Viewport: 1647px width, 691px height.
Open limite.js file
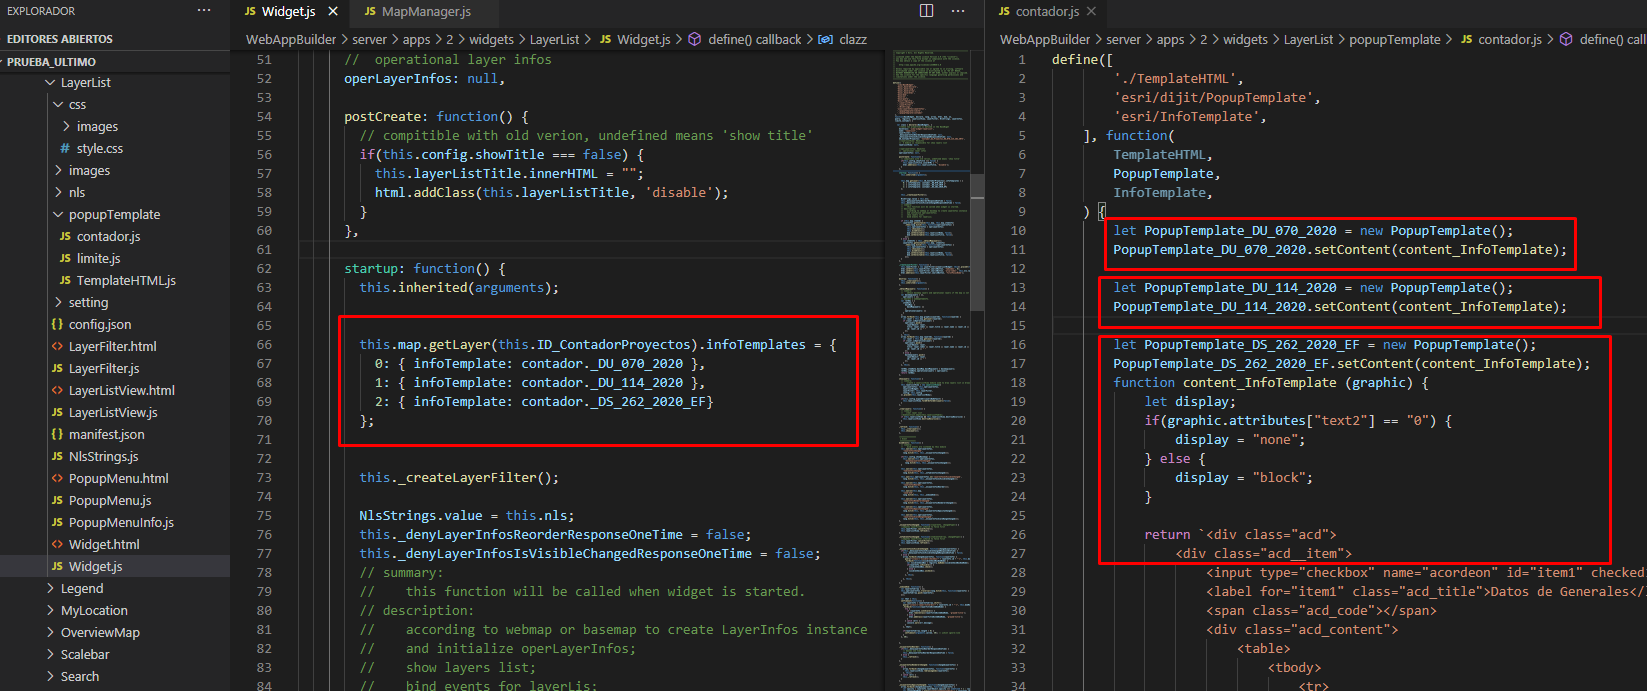point(98,259)
